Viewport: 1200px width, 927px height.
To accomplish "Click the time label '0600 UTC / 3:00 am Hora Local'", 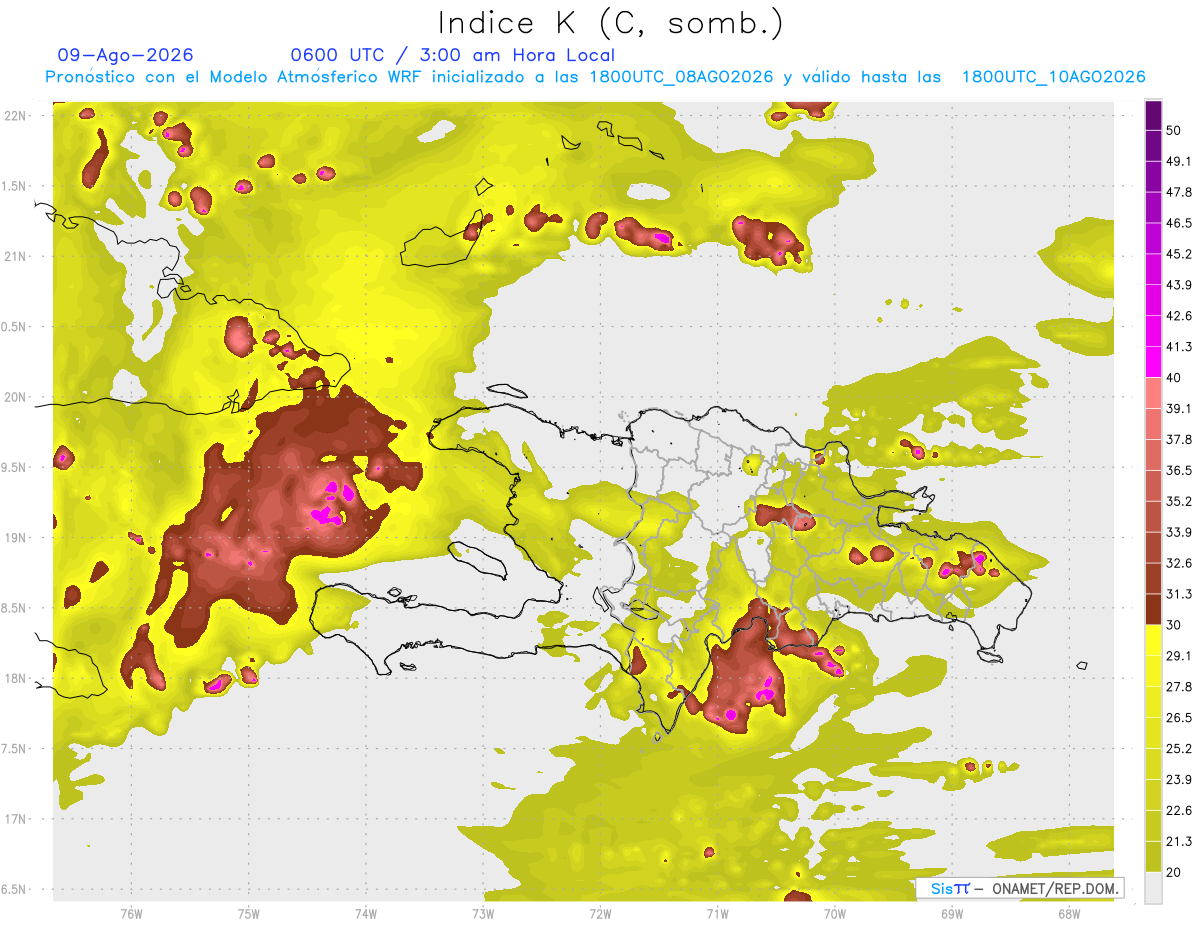I will tap(452, 55).
